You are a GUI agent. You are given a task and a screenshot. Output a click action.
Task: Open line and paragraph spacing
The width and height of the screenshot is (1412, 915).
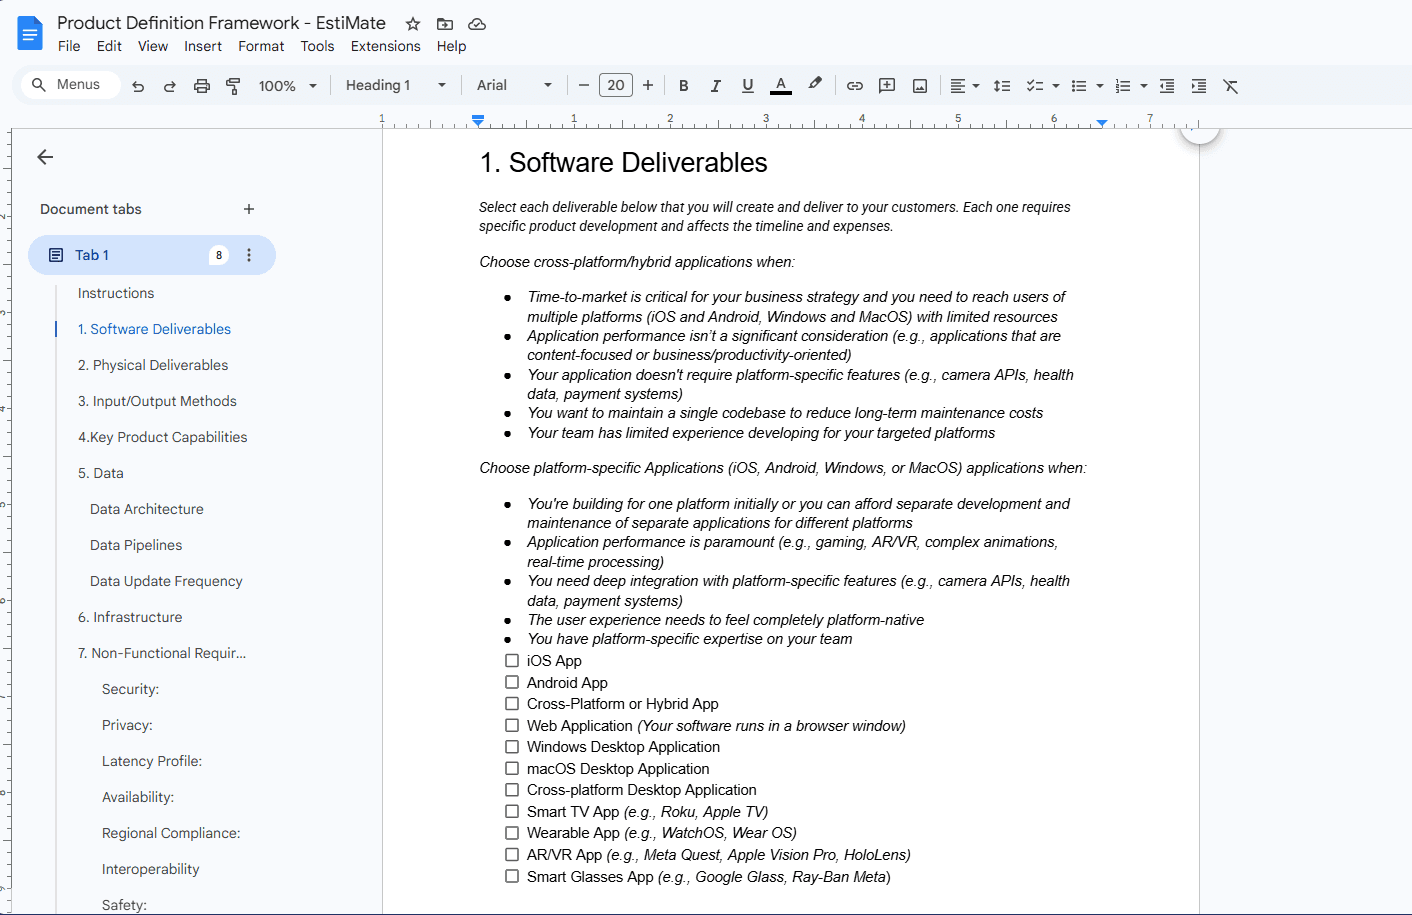pos(1002,86)
